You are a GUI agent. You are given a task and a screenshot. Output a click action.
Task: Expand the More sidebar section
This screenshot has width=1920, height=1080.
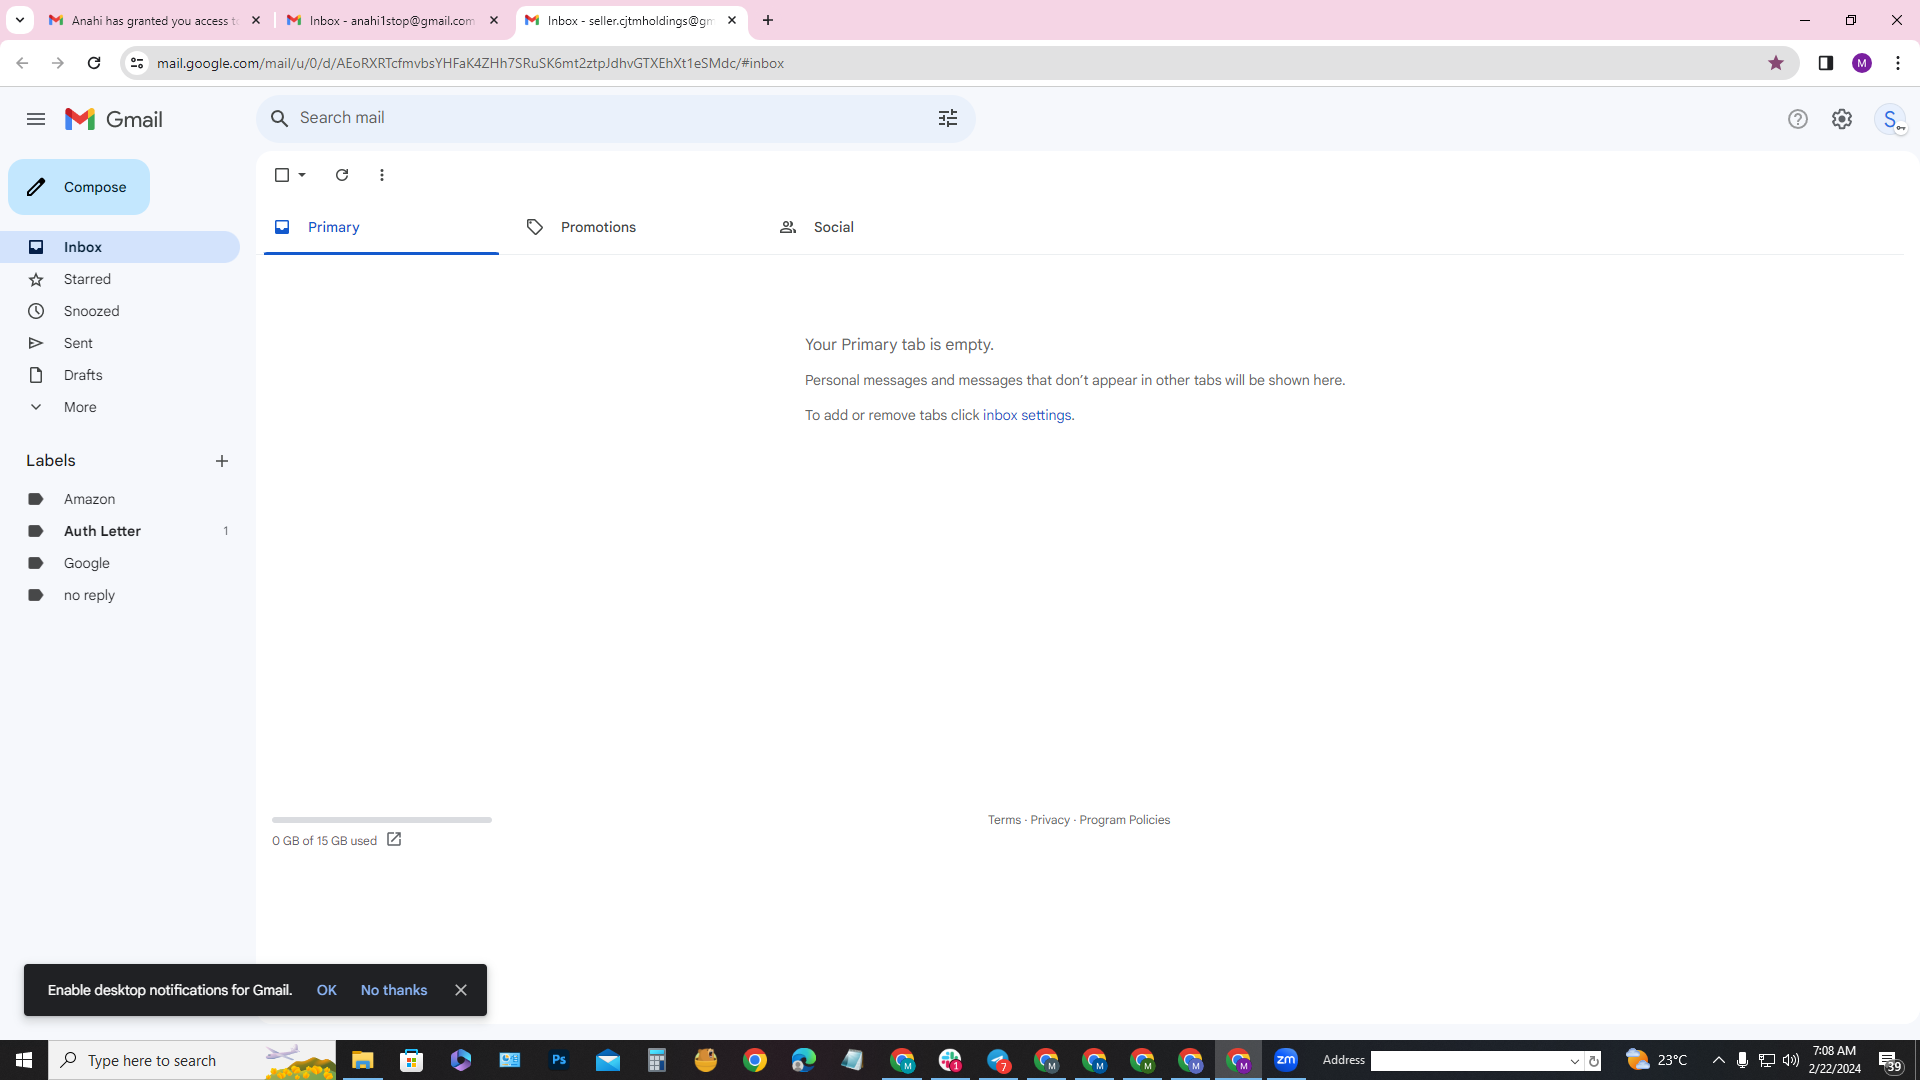[120, 407]
